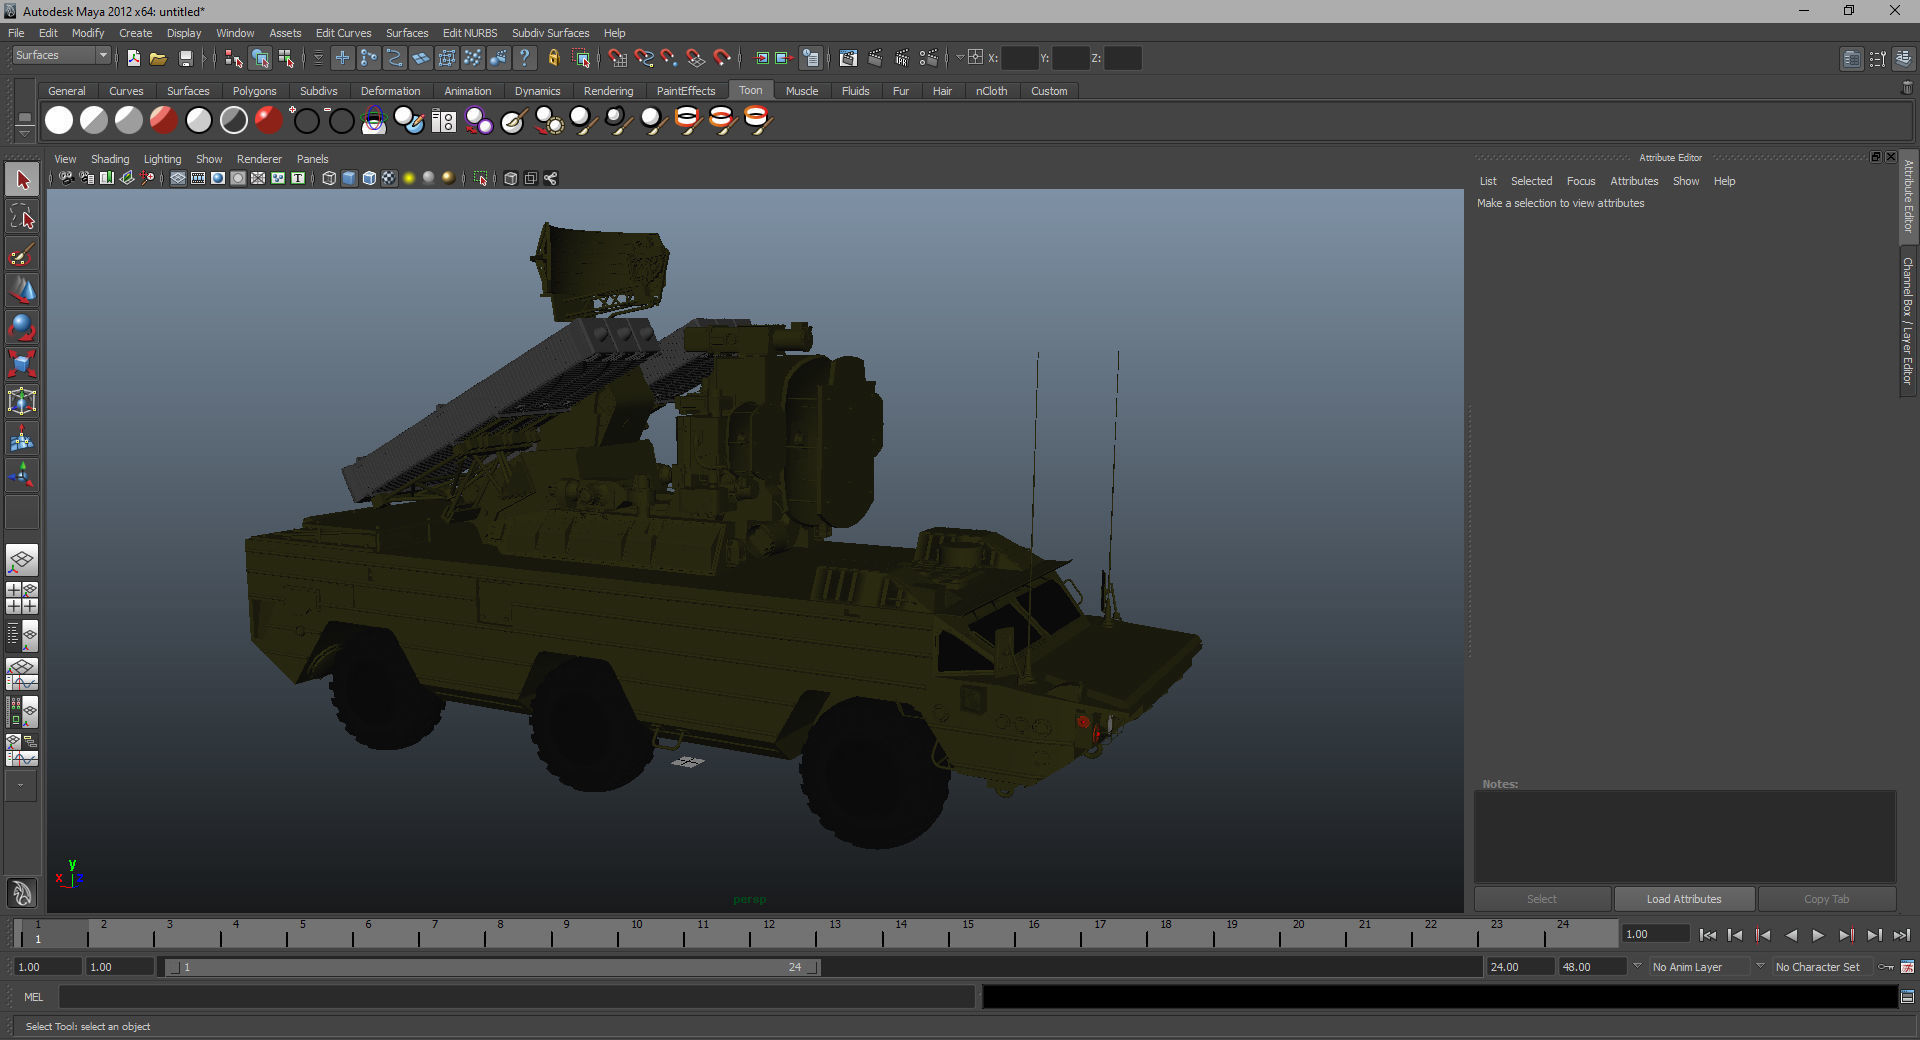Screen dimensions: 1920x1040
Task: Select the Select Tool arrow
Action: (22, 180)
